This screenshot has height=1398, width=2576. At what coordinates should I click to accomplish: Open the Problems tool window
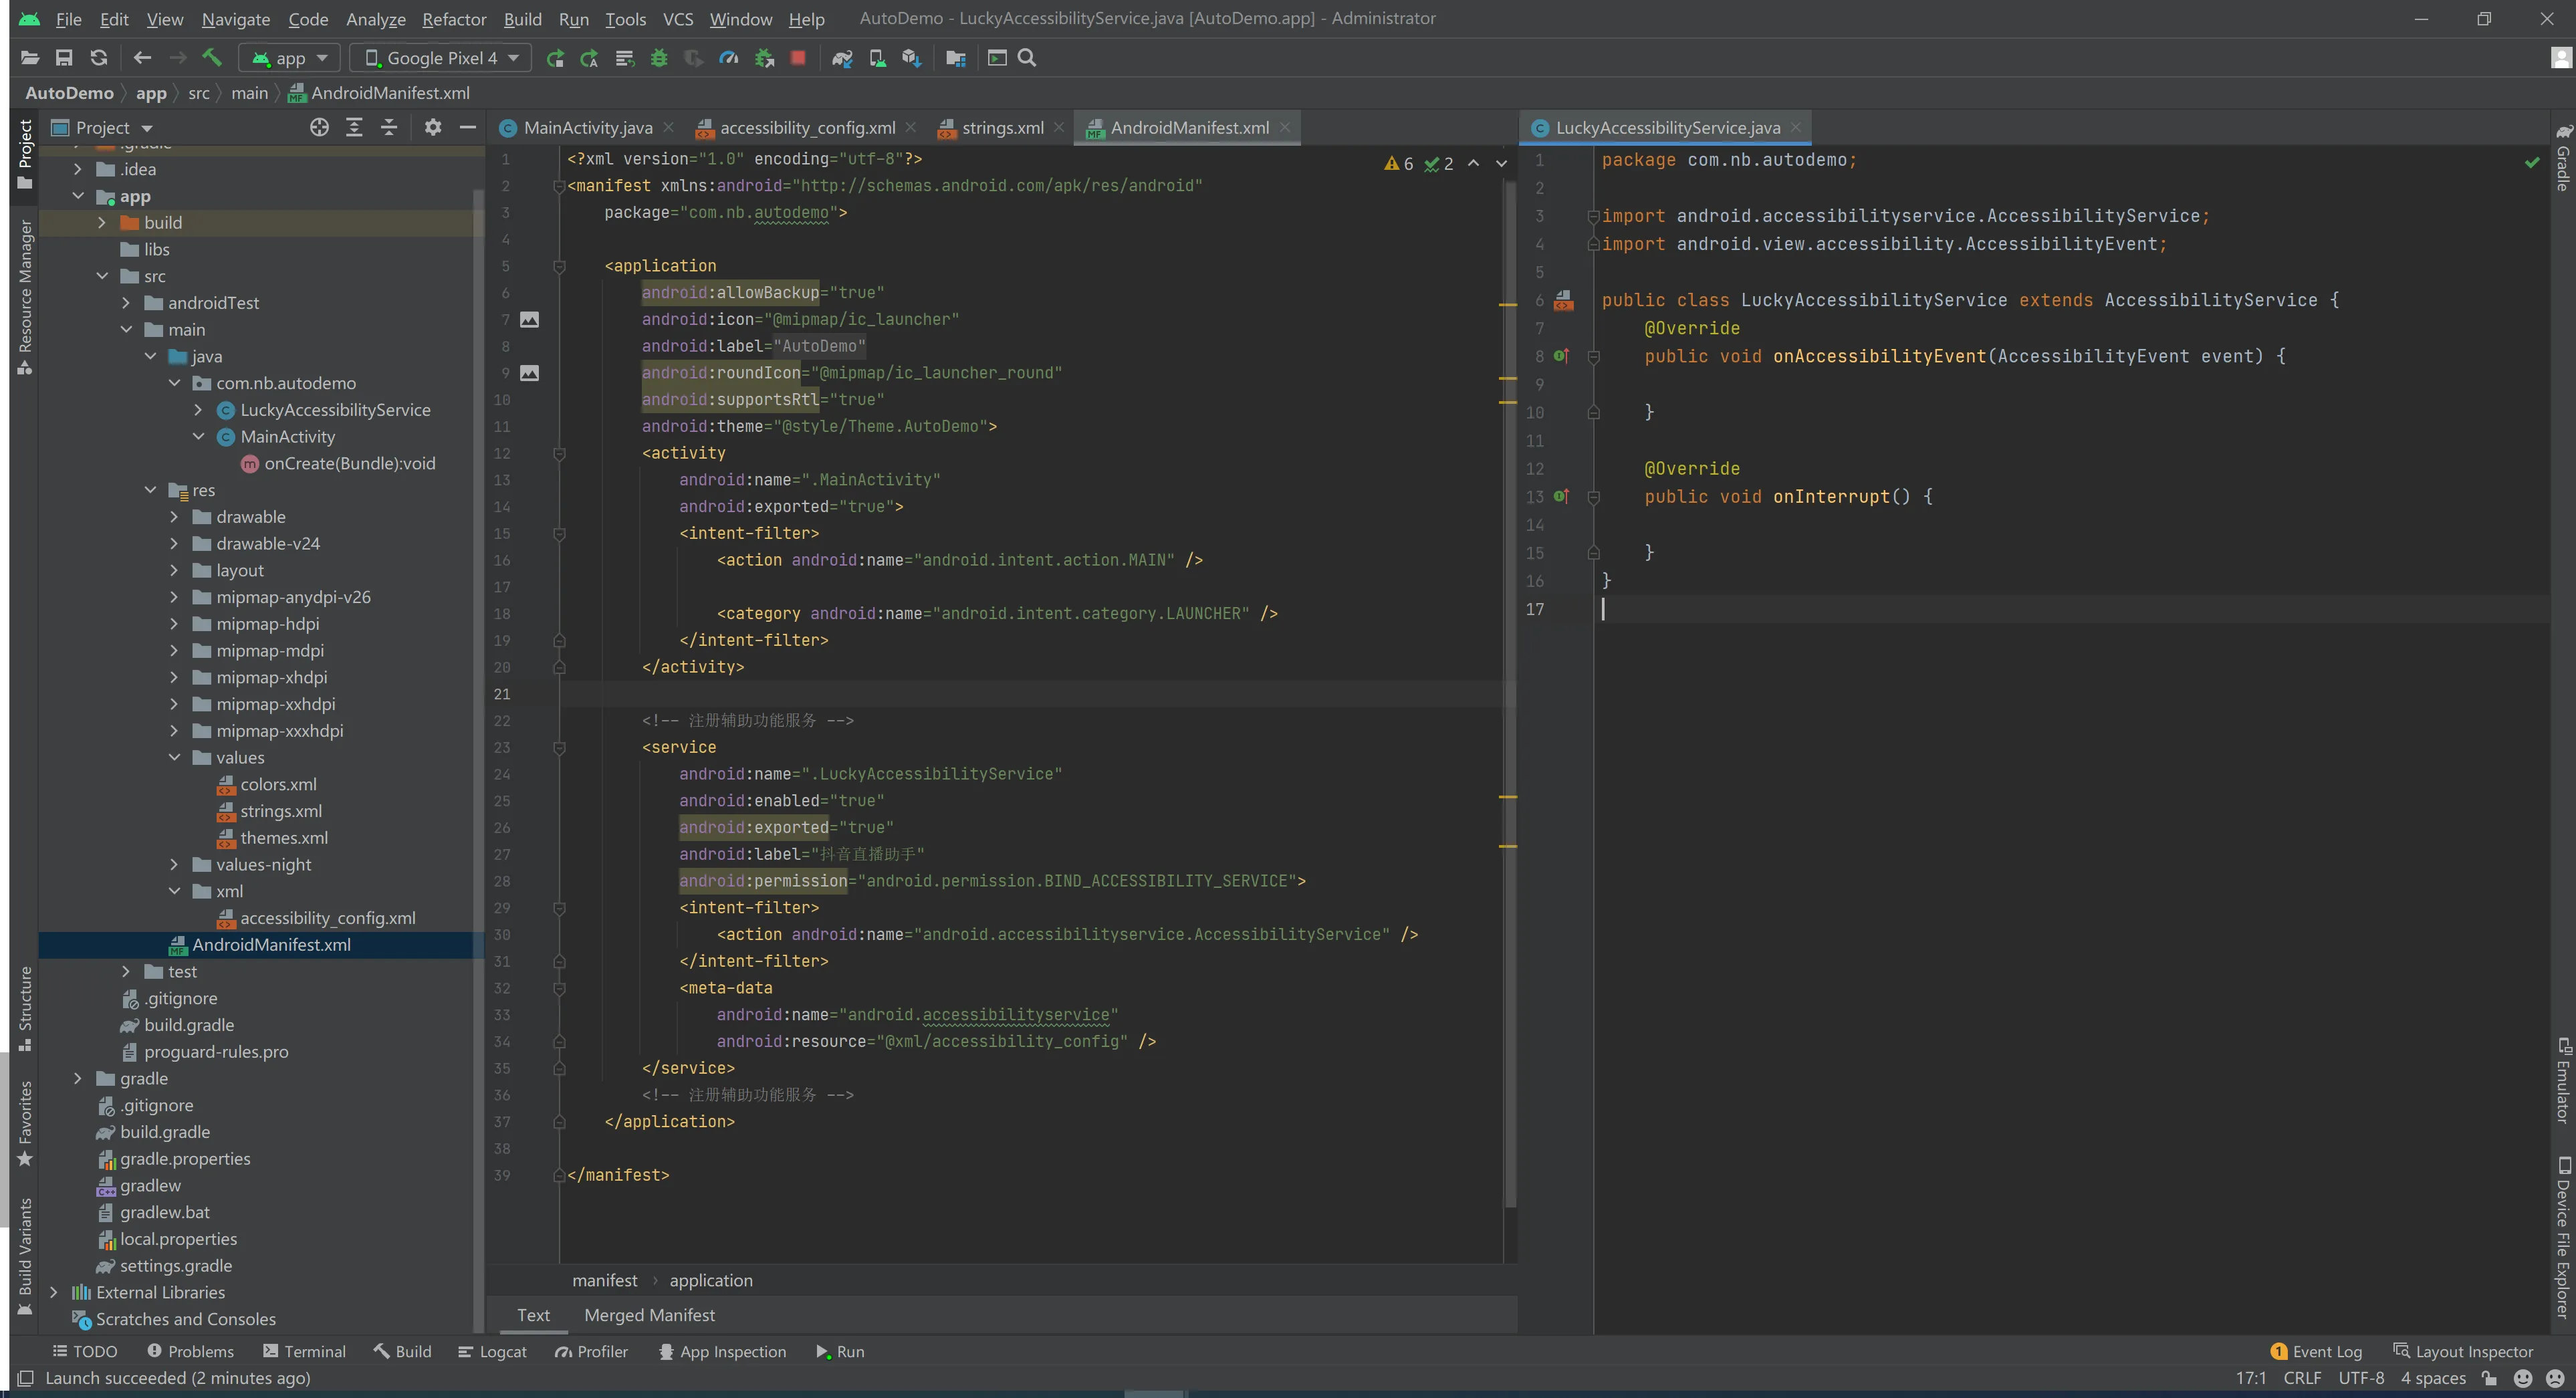pos(190,1351)
